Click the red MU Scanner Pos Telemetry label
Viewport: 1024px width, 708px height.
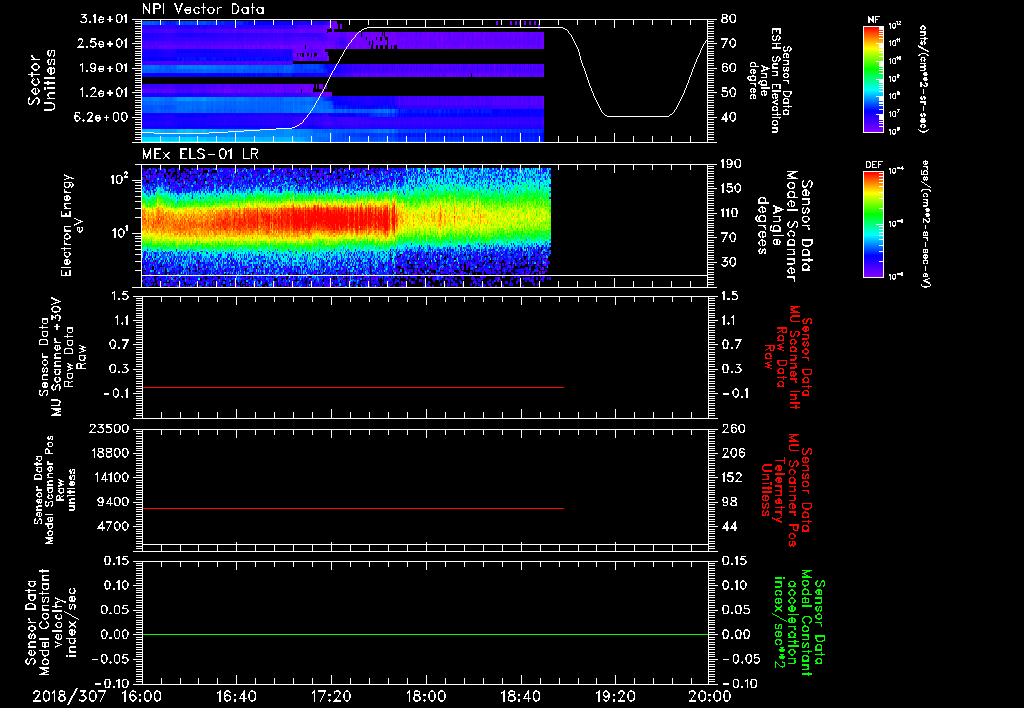pos(787,490)
